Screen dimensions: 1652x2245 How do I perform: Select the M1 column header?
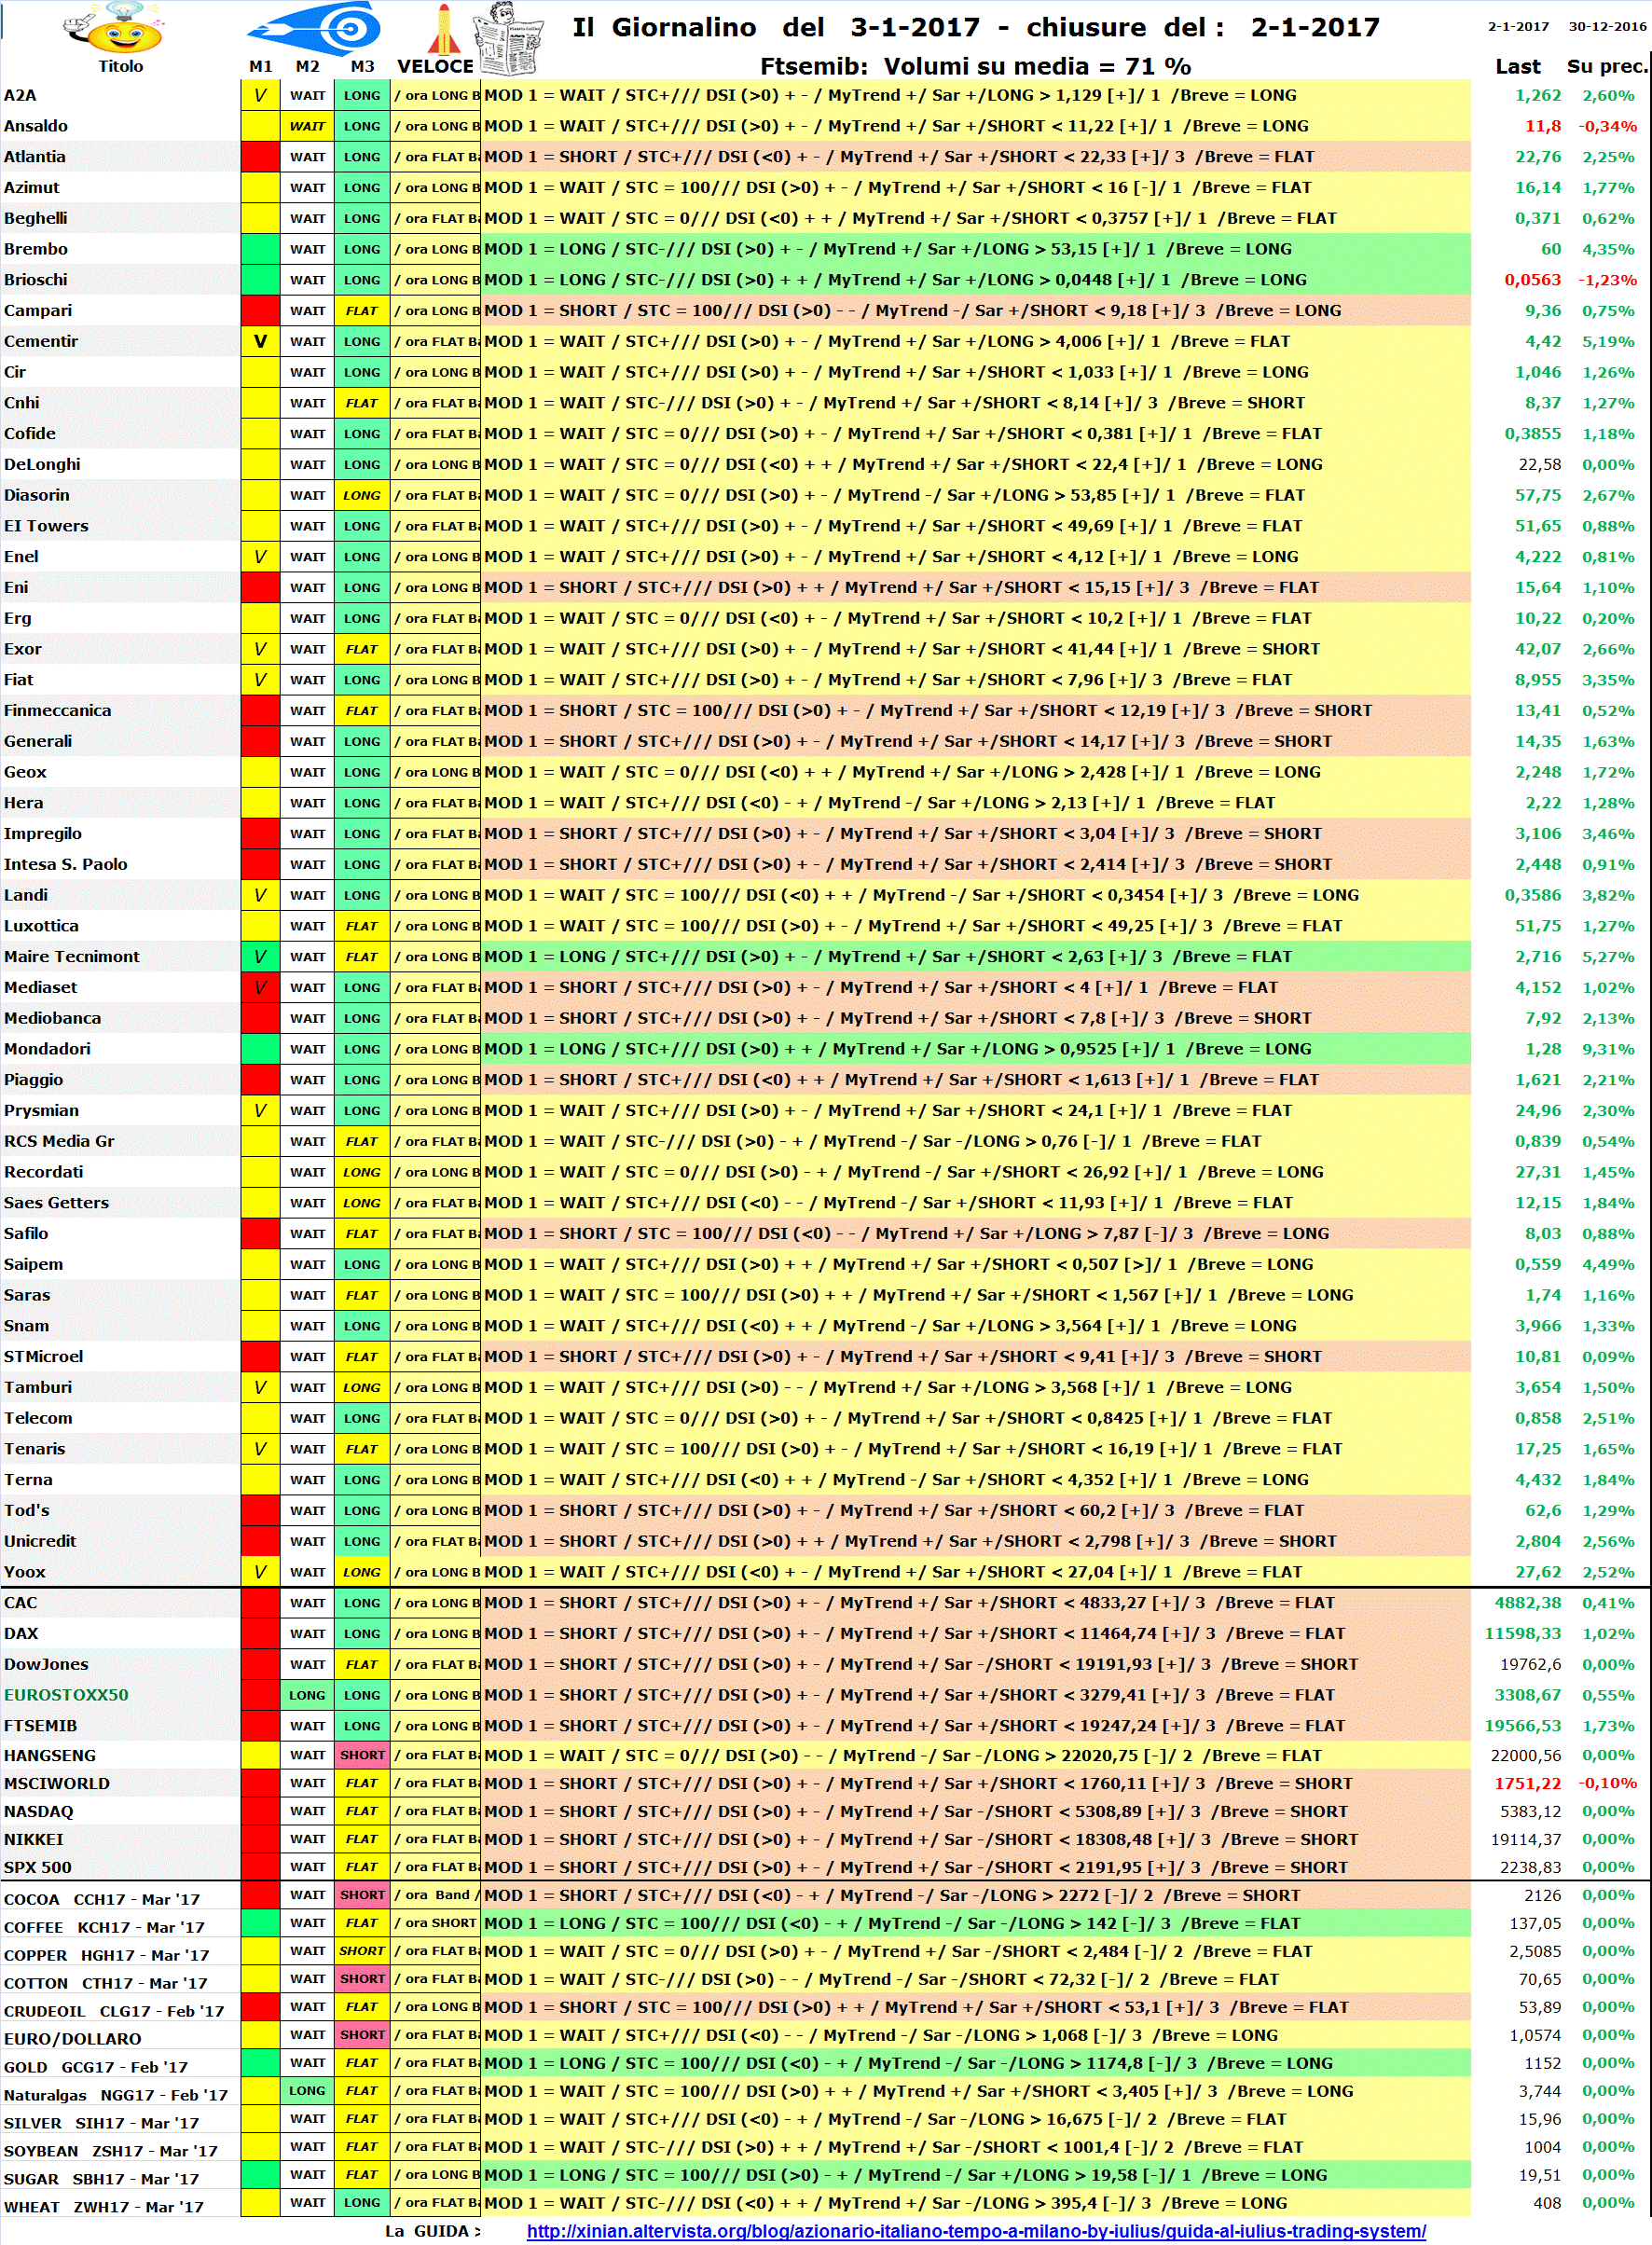coord(260,66)
